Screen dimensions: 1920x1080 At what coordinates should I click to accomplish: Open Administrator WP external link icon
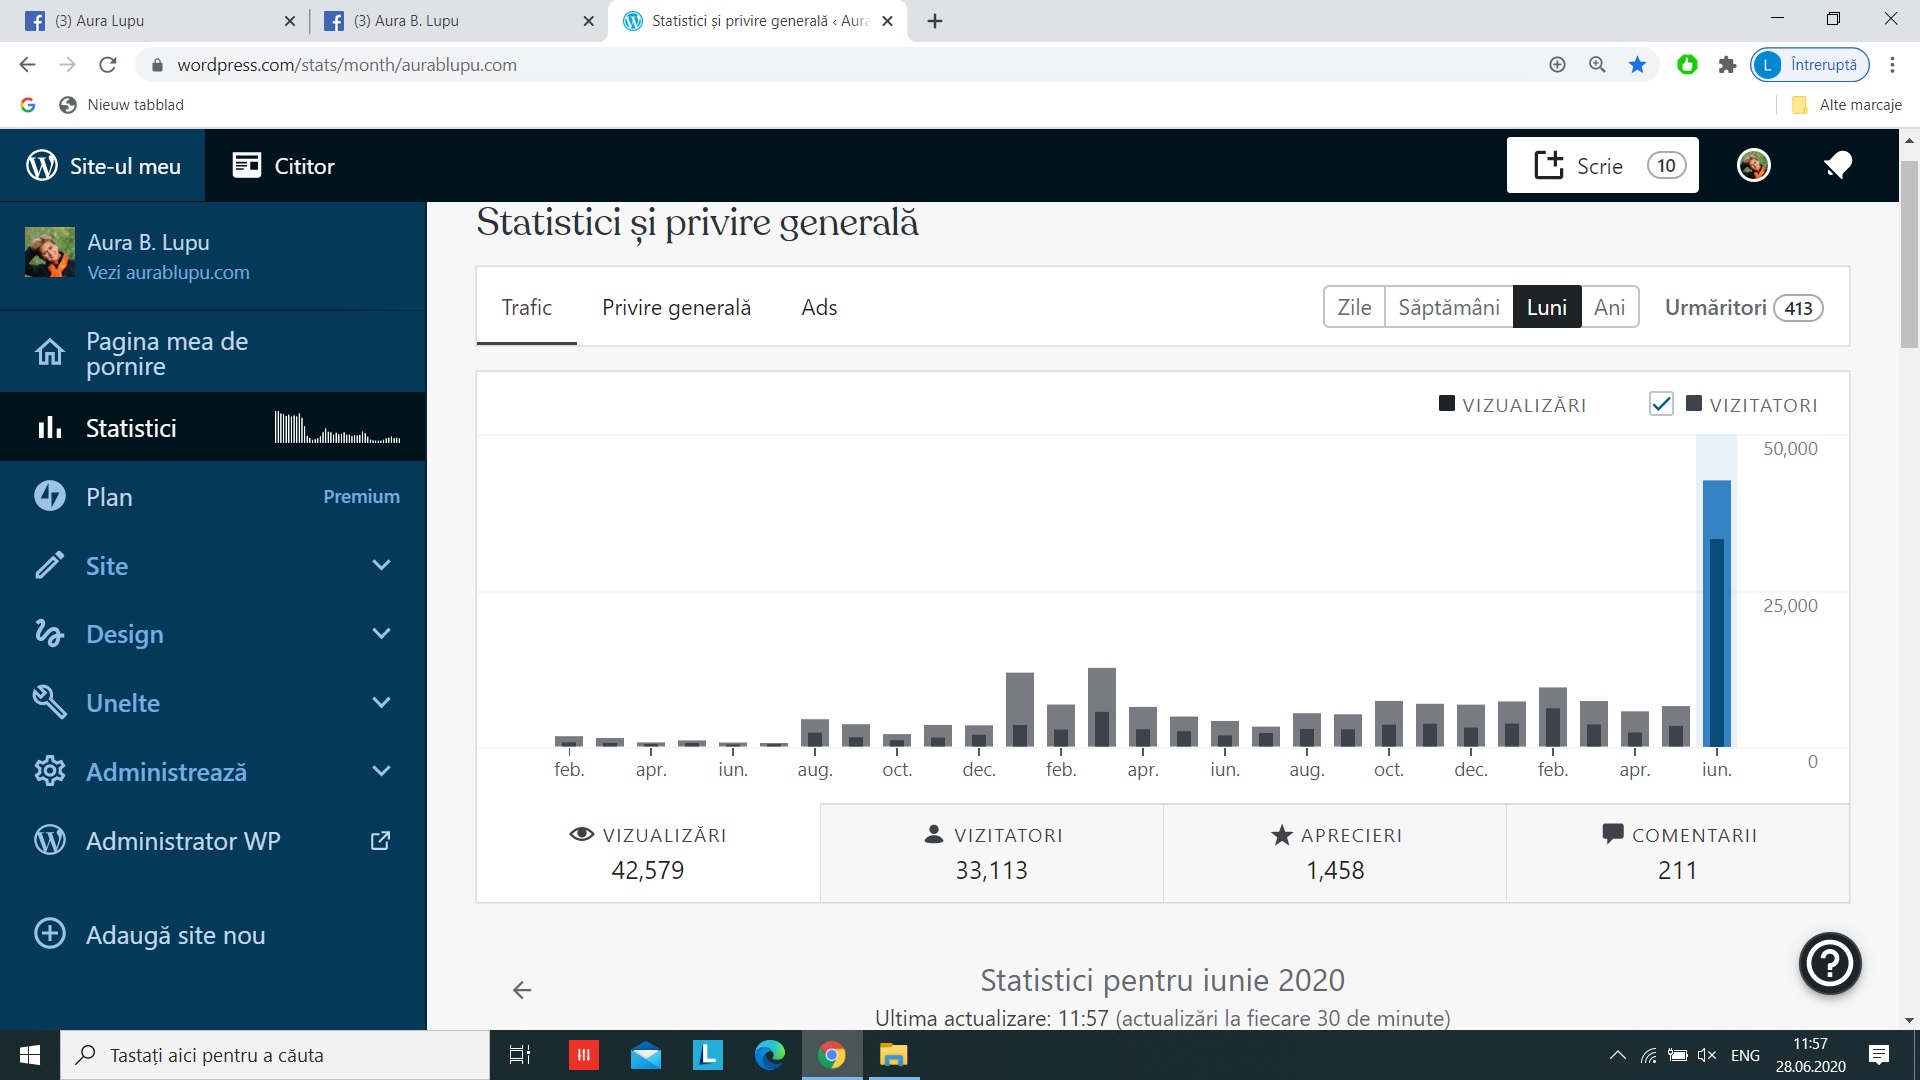pyautogui.click(x=380, y=841)
